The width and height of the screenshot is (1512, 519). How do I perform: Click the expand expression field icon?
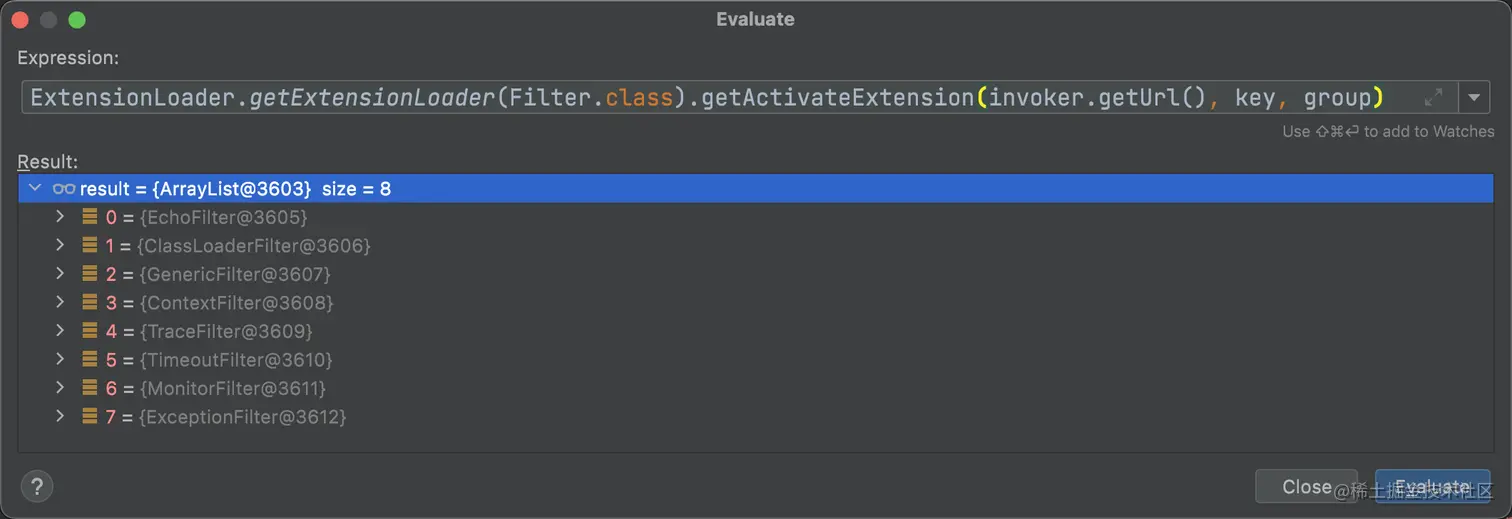(1433, 97)
